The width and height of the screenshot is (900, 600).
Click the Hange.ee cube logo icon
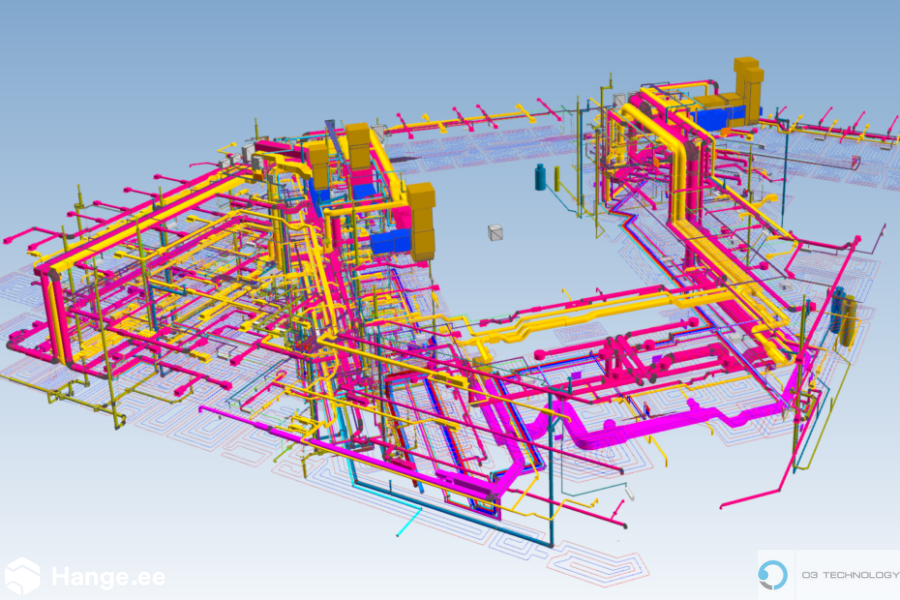22,576
